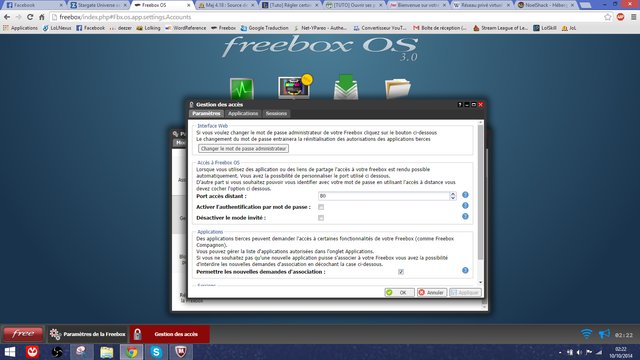Switch to the Stargate Universe browser tab
Image resolution: width=640 pixels, height=360 pixels.
[x=98, y=5]
